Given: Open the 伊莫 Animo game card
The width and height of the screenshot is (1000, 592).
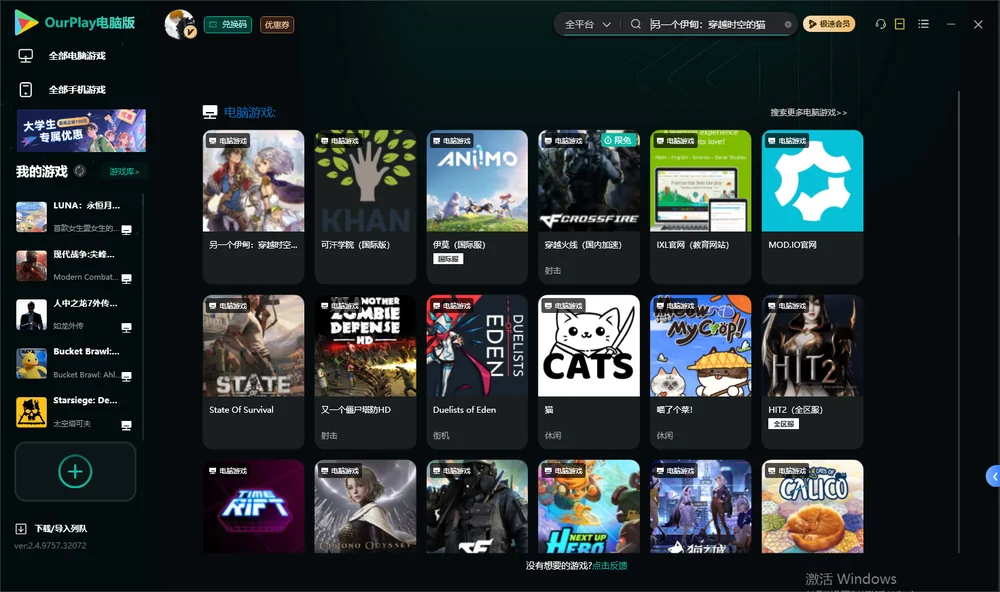Looking at the screenshot, I should click(x=477, y=207).
